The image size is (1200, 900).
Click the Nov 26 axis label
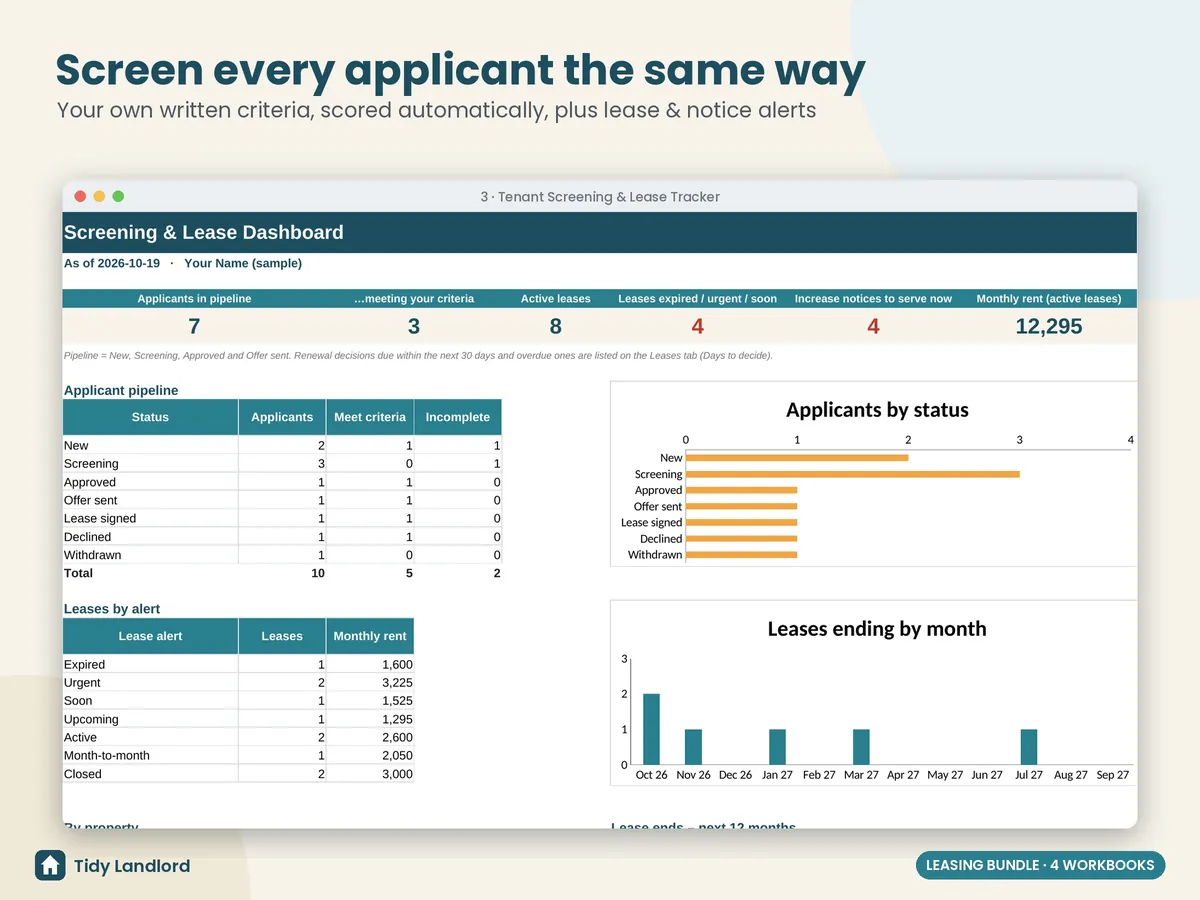pos(693,775)
